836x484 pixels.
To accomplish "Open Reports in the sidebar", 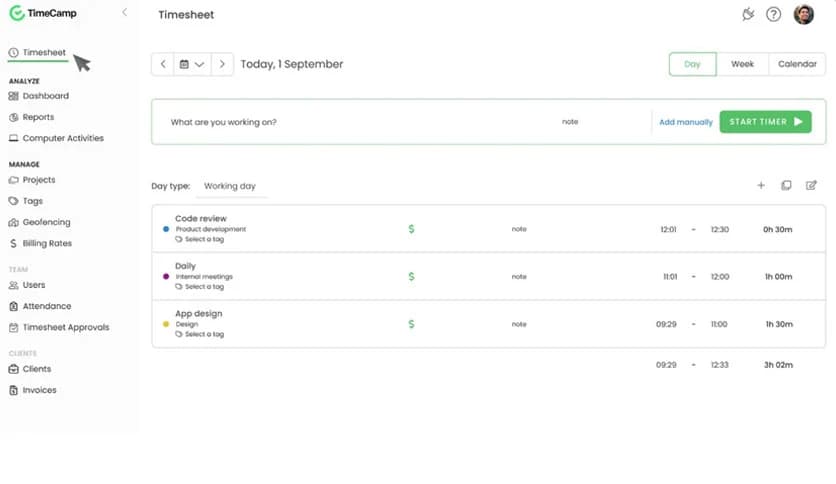I will click(x=38, y=117).
